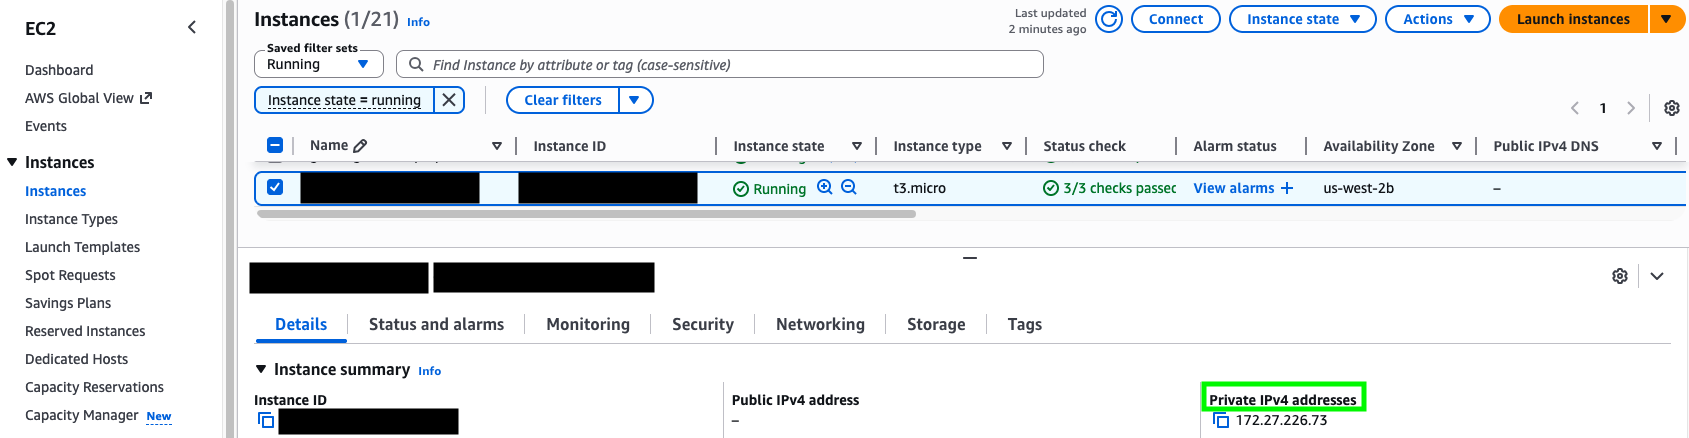The image size is (1689, 438).
Task: Switch to the Networking tab
Action: tap(820, 324)
